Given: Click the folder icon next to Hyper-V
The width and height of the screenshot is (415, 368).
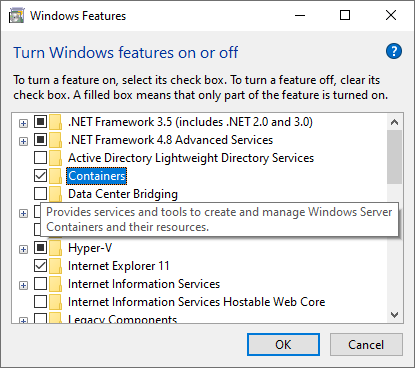Looking at the screenshot, I should [x=55, y=248].
